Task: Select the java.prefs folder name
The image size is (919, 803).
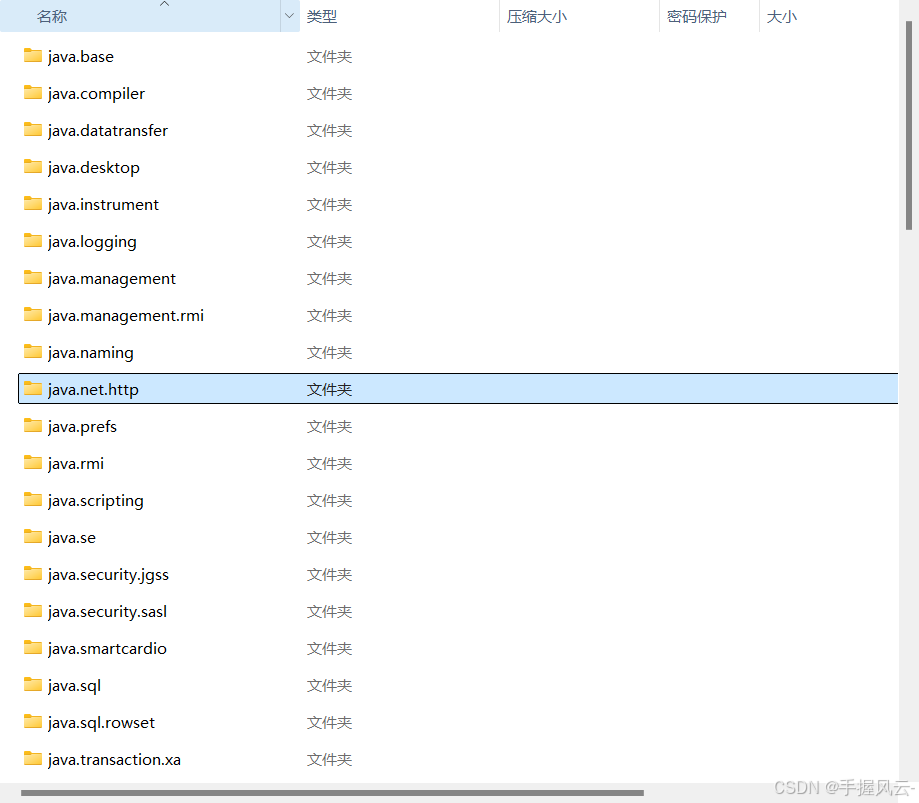Action: point(82,426)
